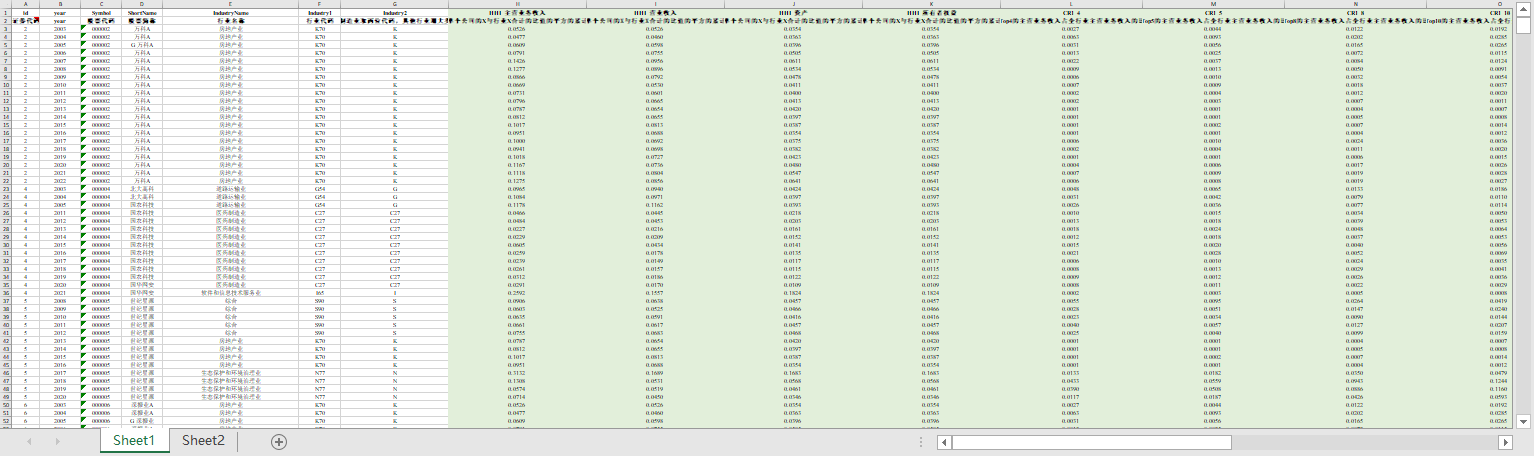Select the 'IndustryName' header cell
This screenshot has width=1534, height=456.
coord(231,12)
